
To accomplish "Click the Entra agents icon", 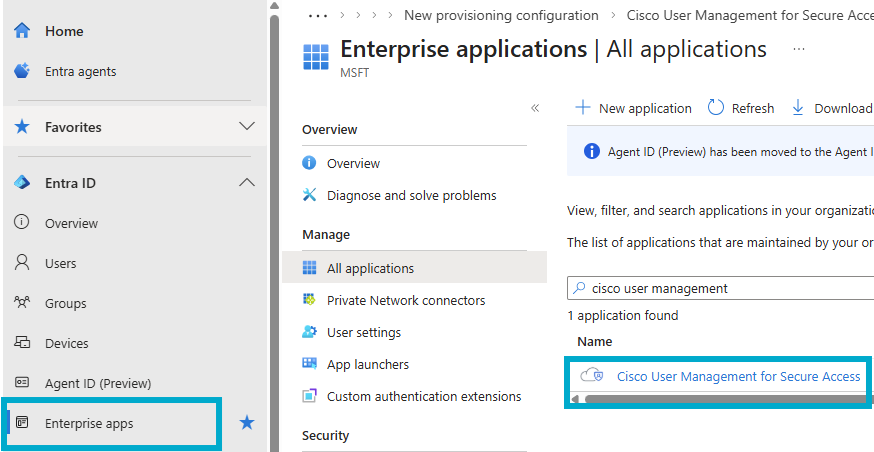I will (x=22, y=71).
